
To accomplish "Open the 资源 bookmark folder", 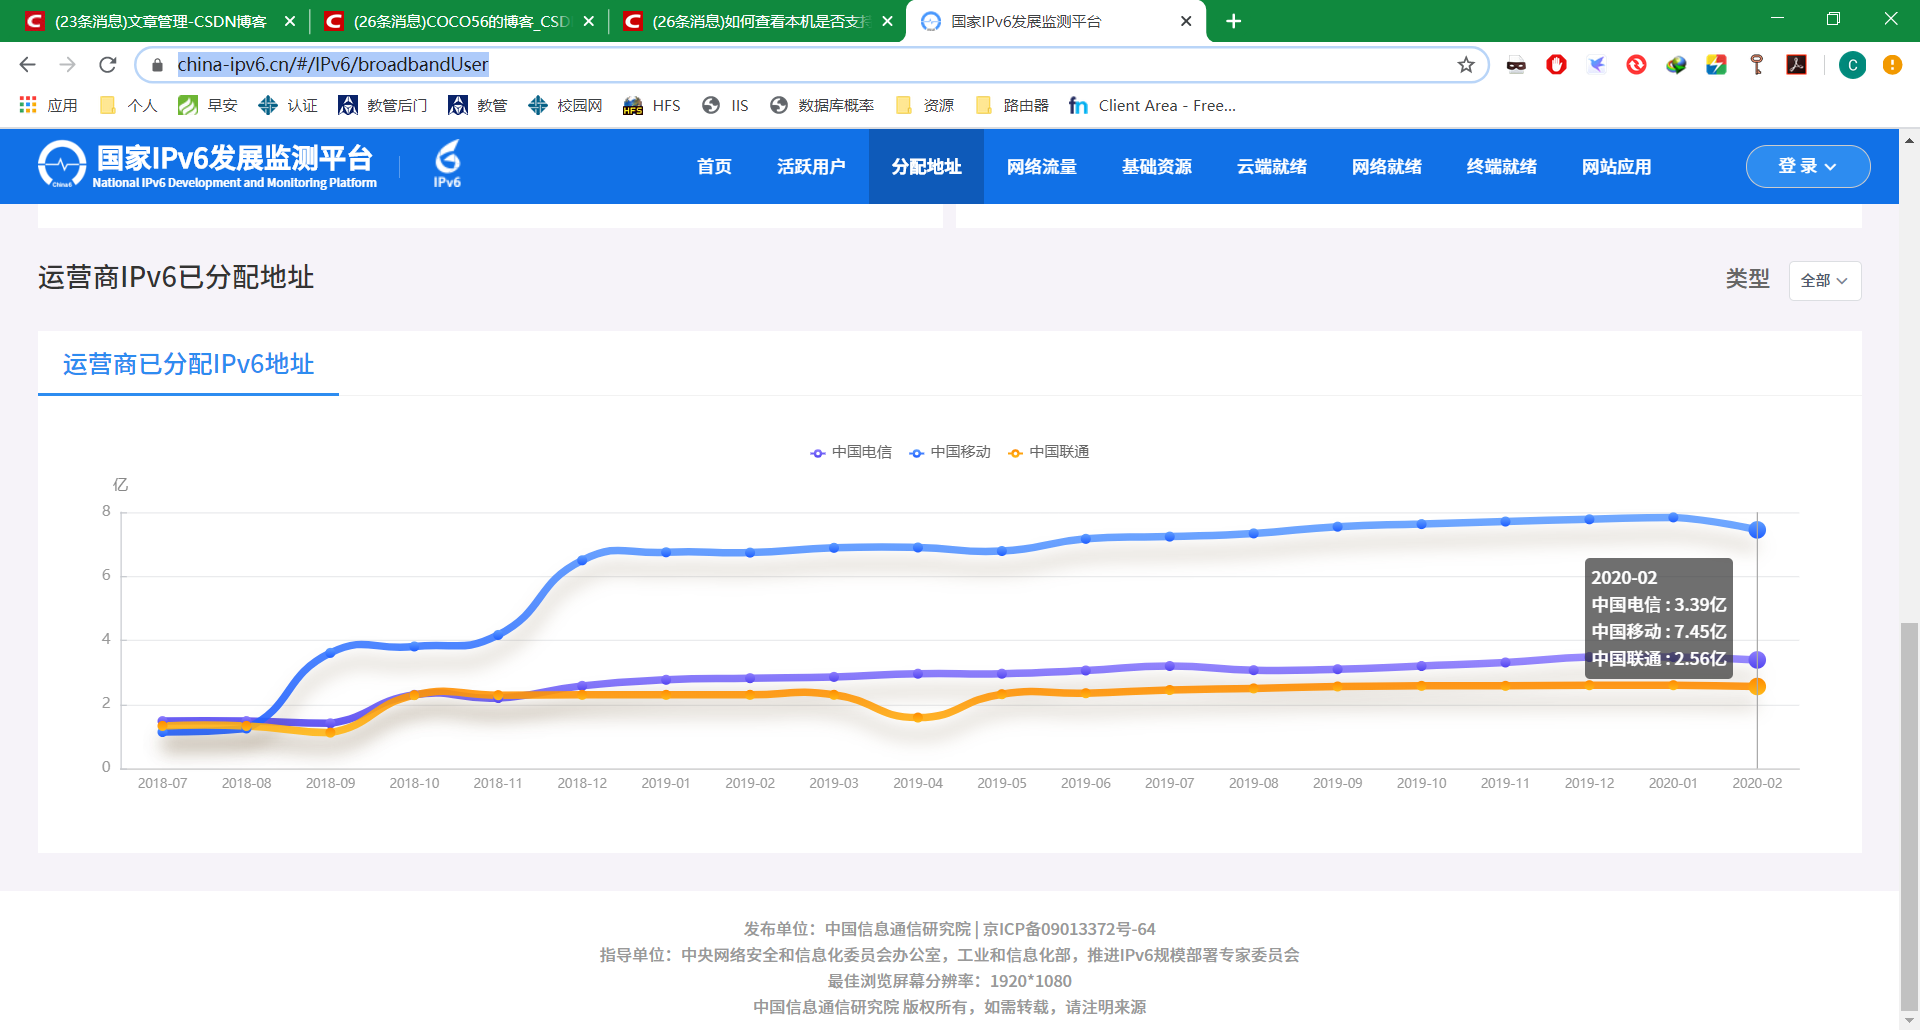I will pos(925,105).
